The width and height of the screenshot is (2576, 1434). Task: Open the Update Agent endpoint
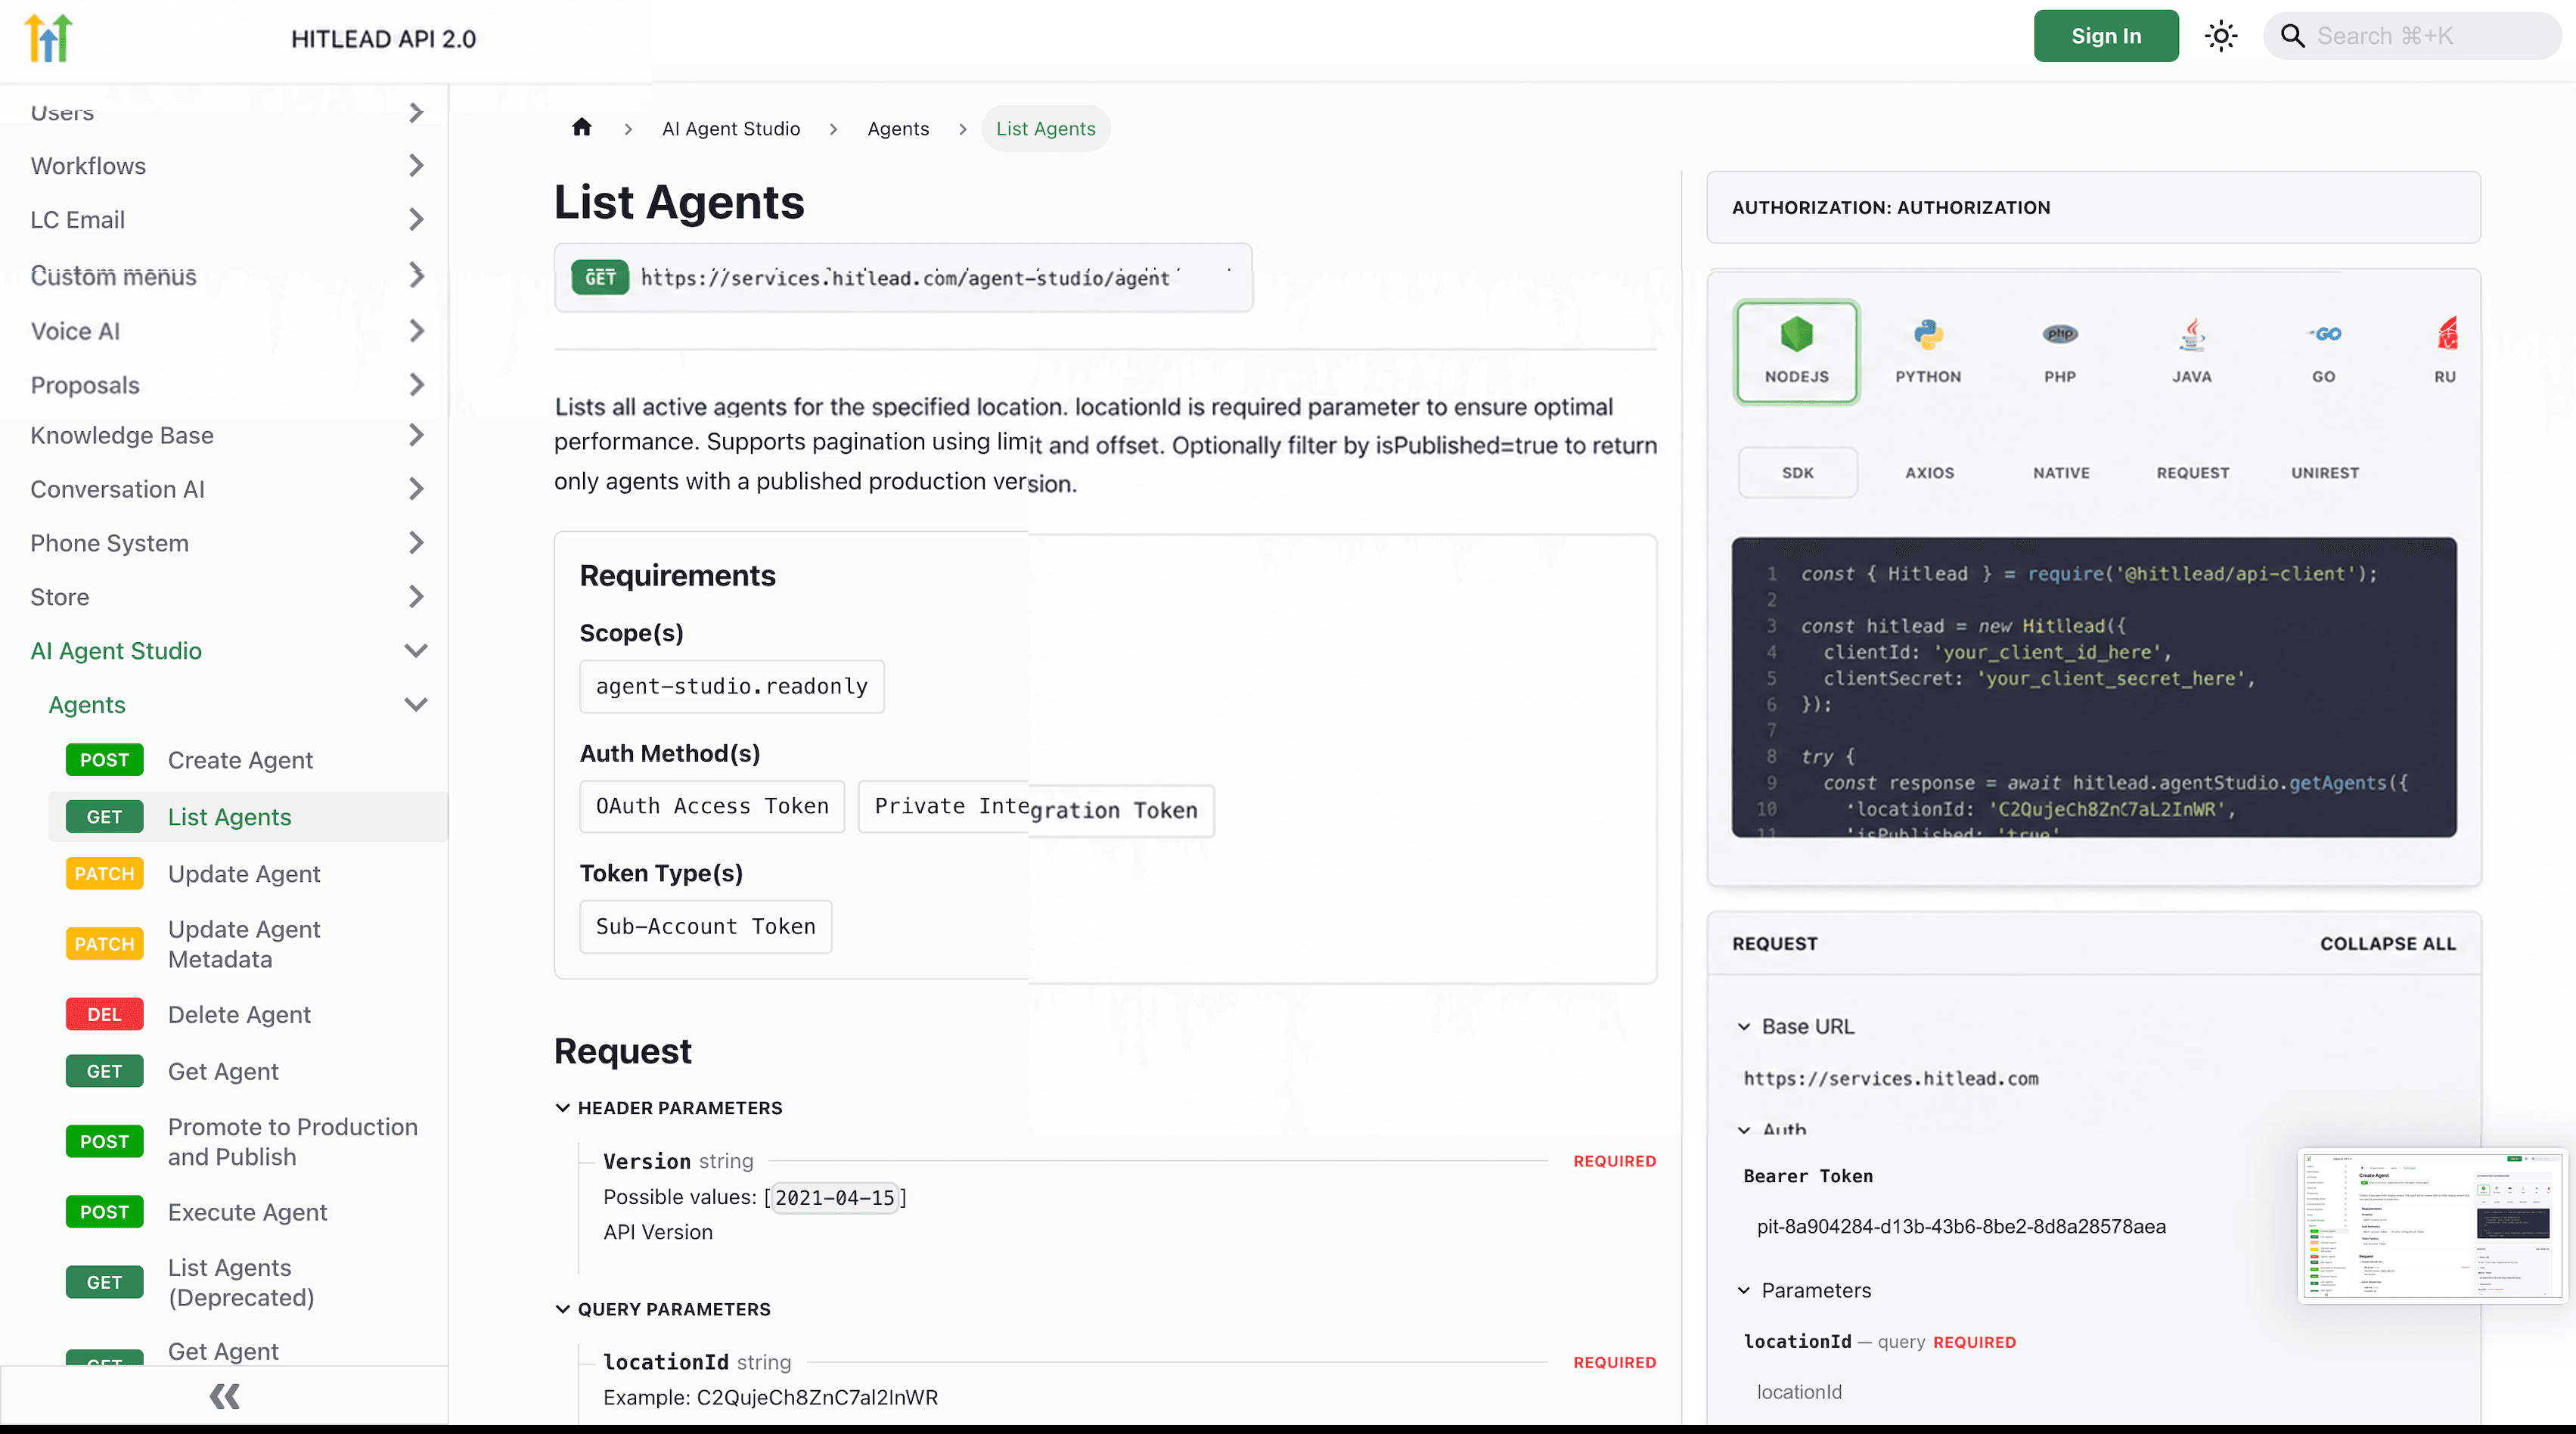pyautogui.click(x=244, y=874)
